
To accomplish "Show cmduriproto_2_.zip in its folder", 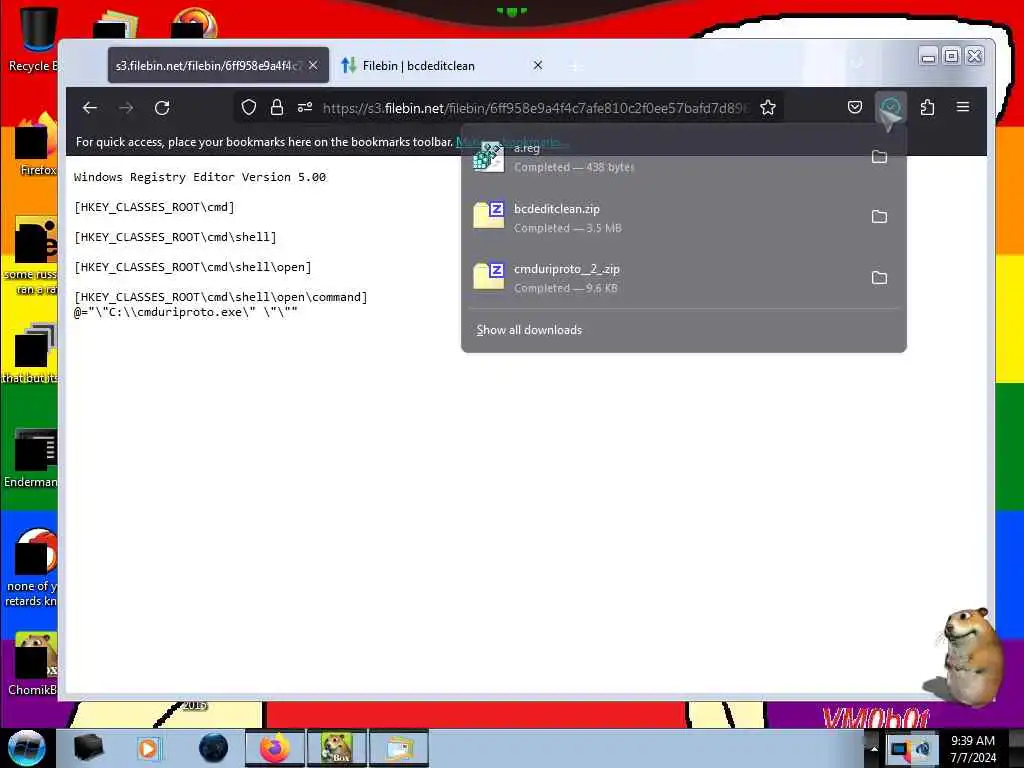I will [879, 278].
